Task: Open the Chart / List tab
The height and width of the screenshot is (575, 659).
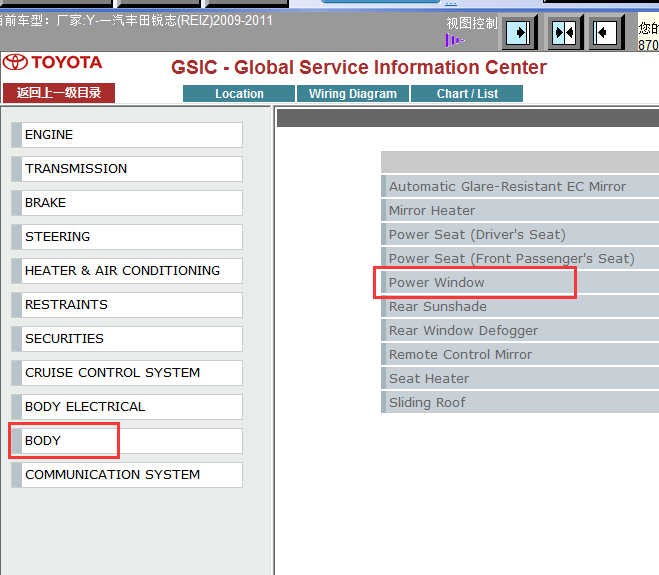Action: coord(467,93)
